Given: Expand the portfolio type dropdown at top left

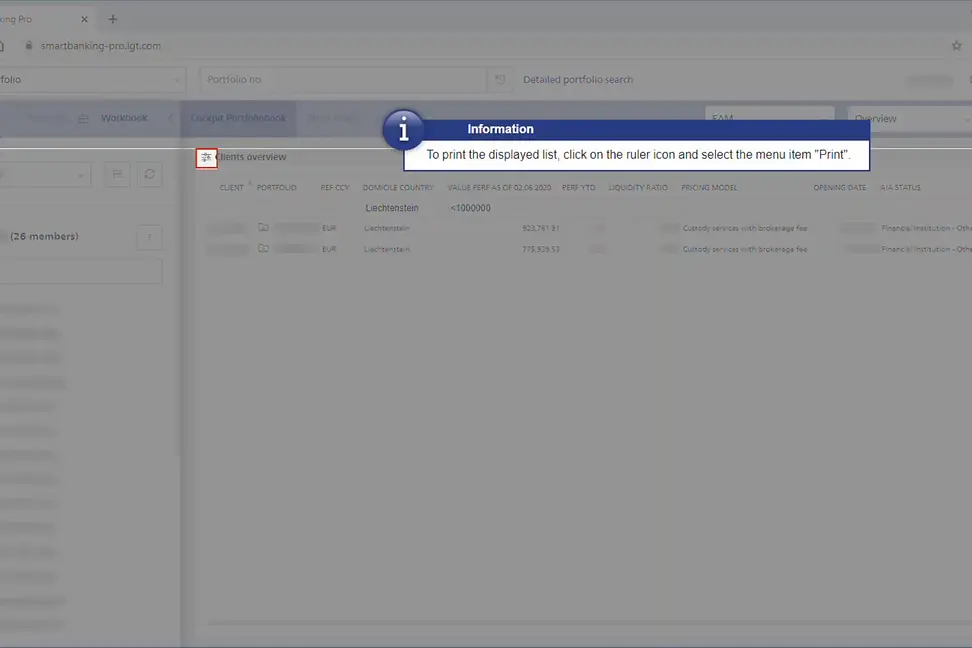Looking at the screenshot, I should point(90,80).
